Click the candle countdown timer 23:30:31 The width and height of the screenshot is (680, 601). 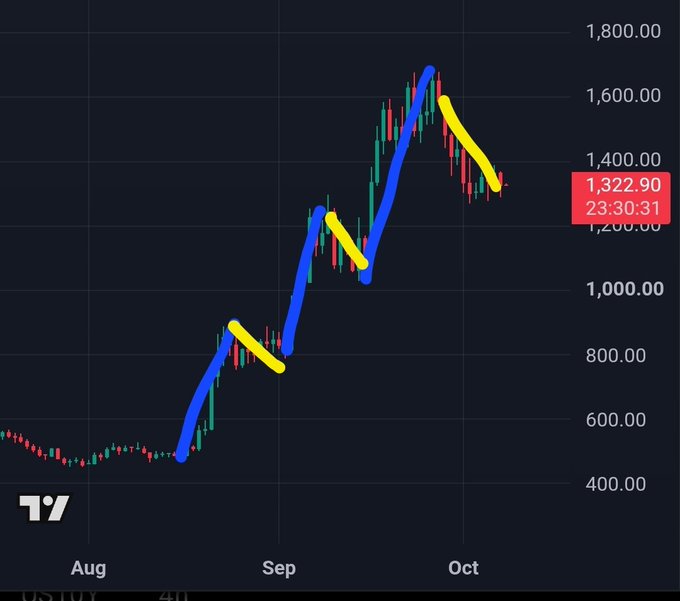(623, 209)
